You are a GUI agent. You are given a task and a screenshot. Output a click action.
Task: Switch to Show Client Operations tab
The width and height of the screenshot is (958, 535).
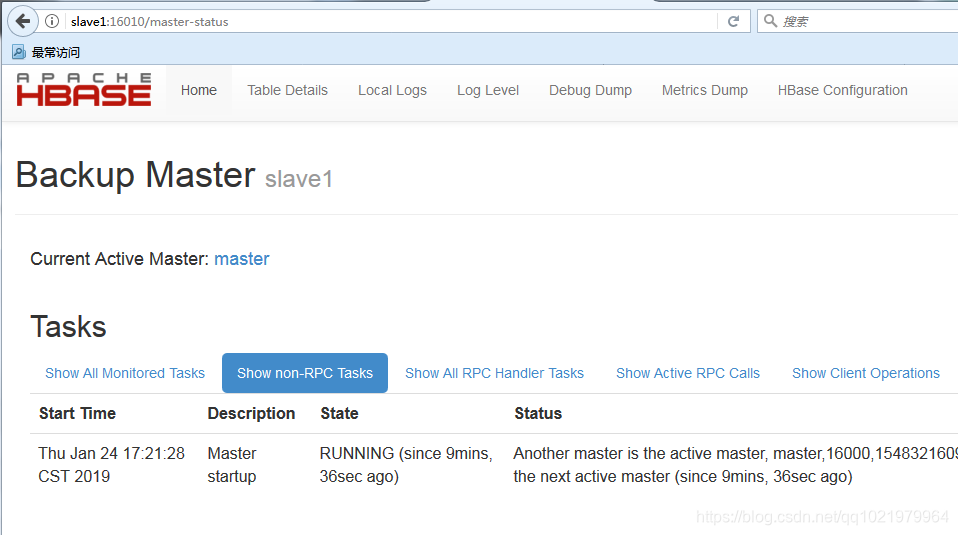click(x=866, y=373)
